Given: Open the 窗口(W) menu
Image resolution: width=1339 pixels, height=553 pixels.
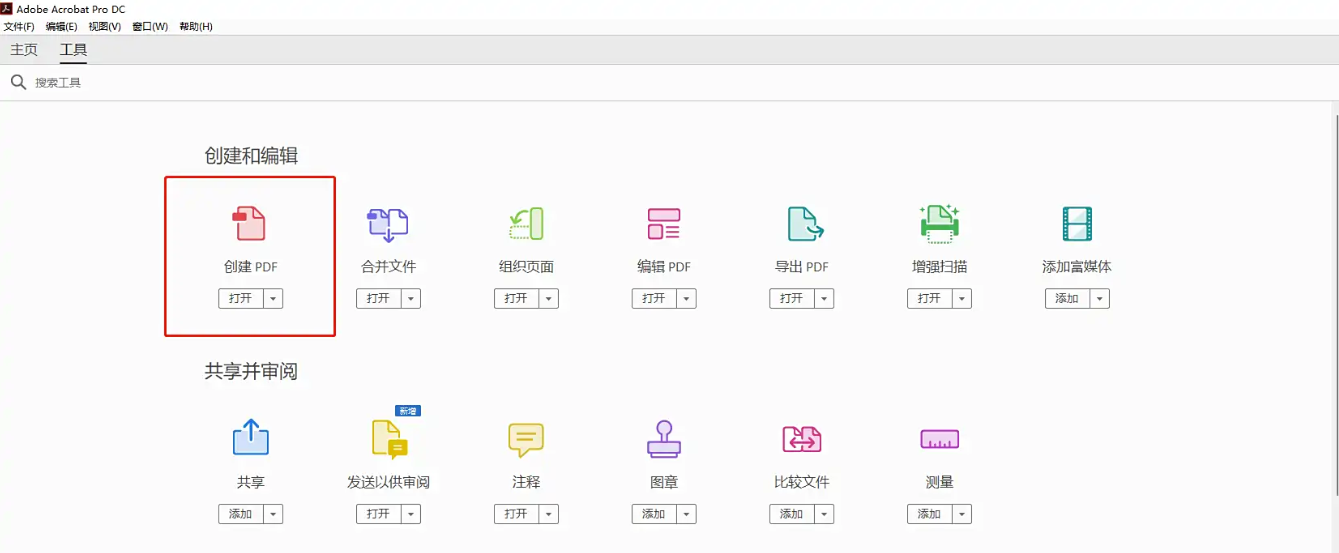Looking at the screenshot, I should point(150,26).
